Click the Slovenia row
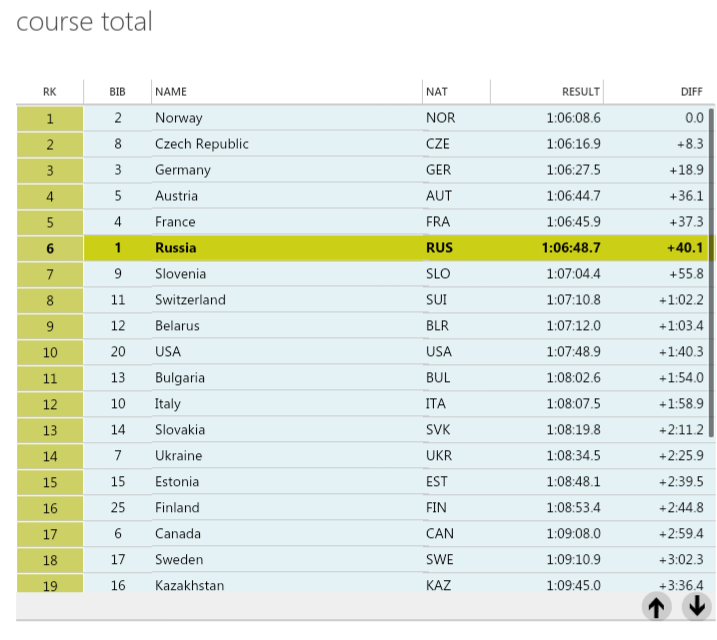The width and height of the screenshot is (717, 640). 364,274
